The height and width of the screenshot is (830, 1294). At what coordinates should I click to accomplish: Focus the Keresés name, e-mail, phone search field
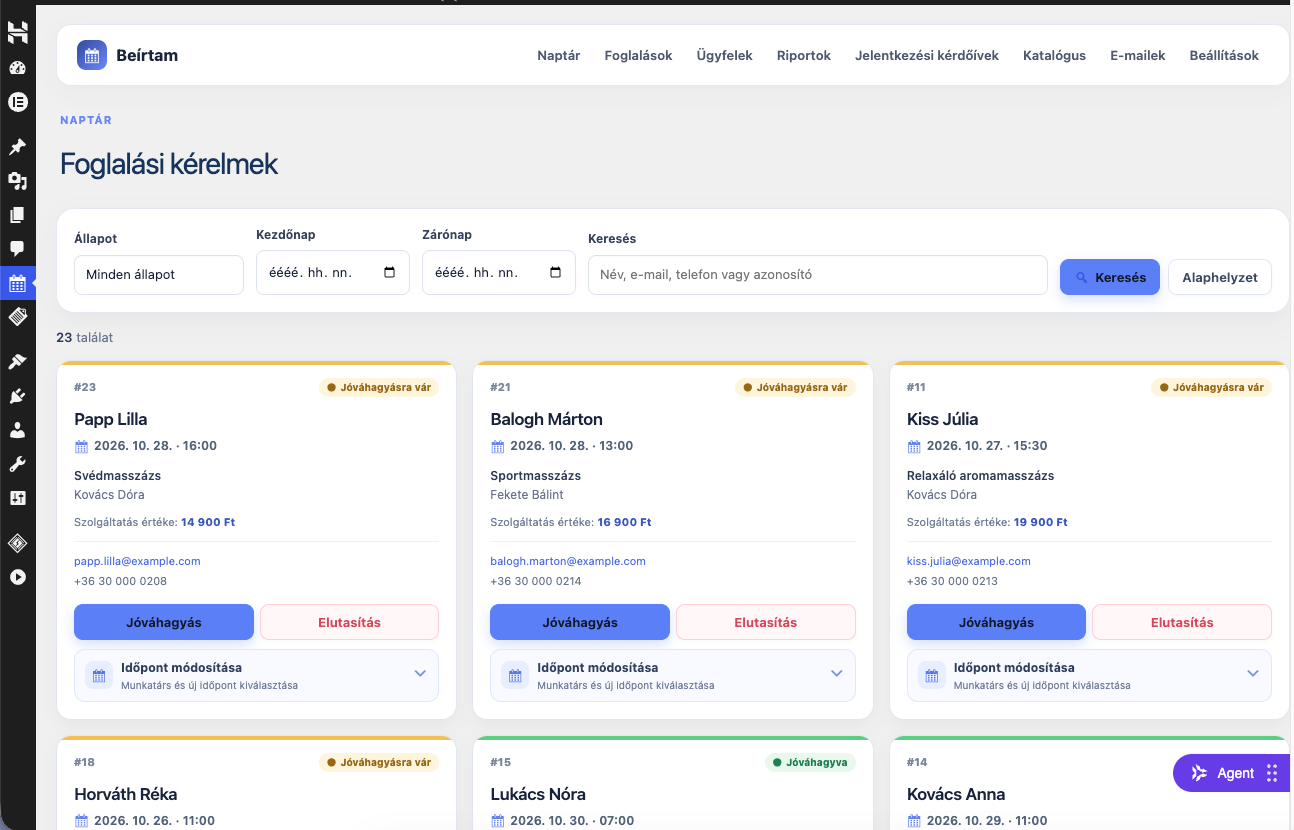pos(818,275)
